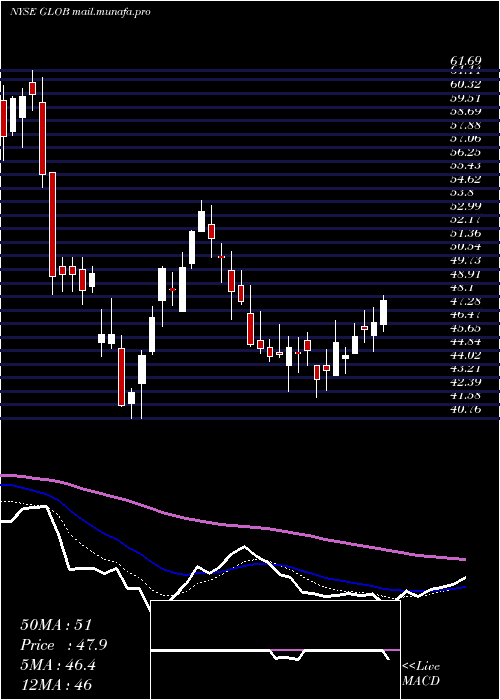This screenshot has height=700, width=500.
Task: Click the 44.84 price axis label
Action: [465, 342]
